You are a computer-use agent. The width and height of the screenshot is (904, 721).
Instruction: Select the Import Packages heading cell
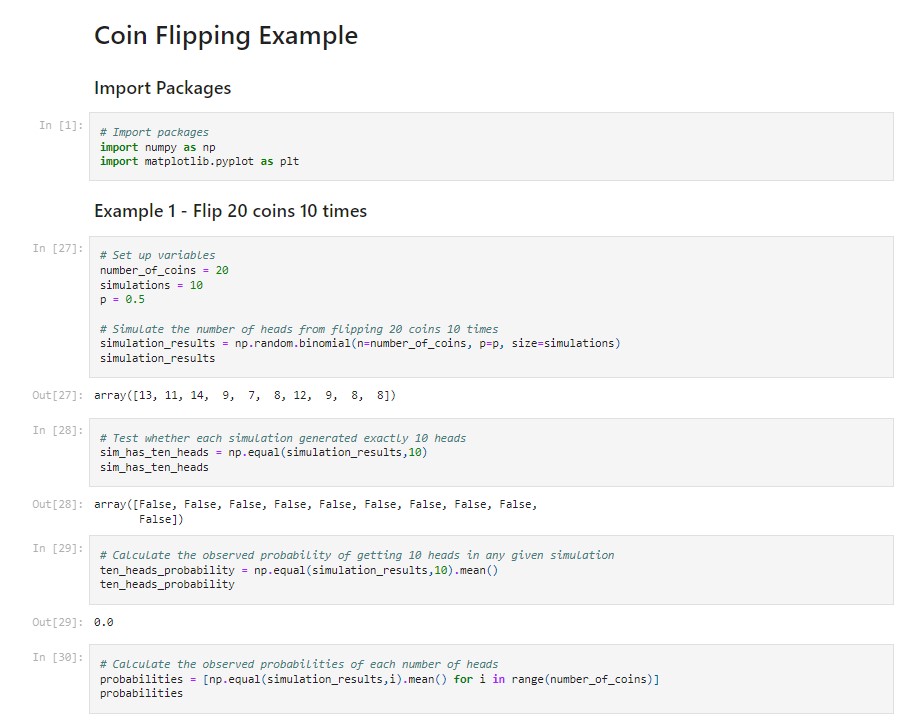[x=162, y=88]
